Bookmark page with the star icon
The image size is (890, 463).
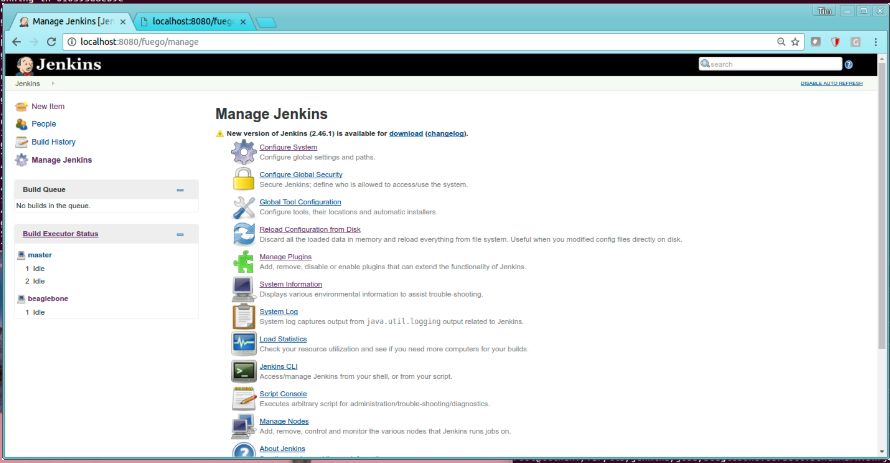pos(795,41)
